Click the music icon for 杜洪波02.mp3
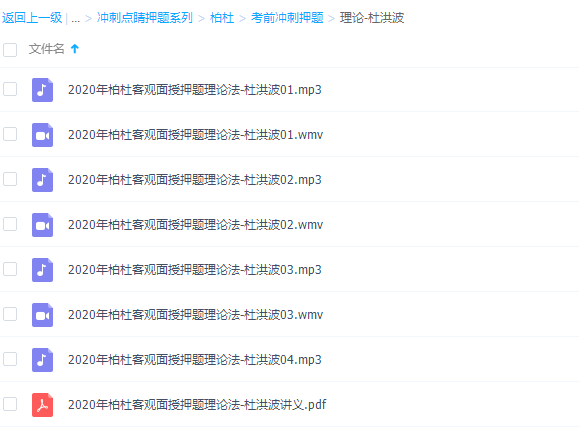Viewport: 579px width, 434px height. pyautogui.click(x=42, y=180)
